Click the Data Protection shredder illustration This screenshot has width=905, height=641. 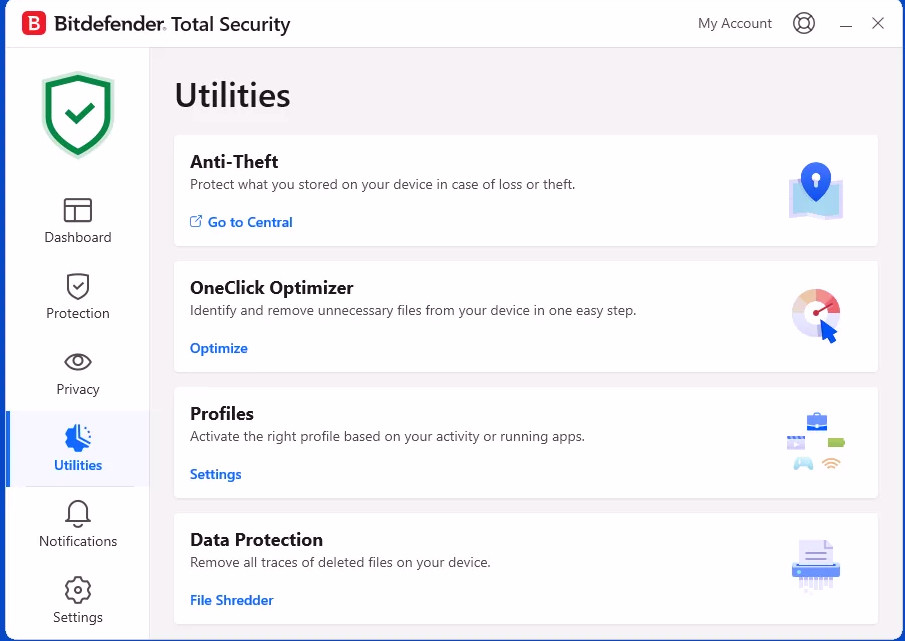tap(816, 565)
